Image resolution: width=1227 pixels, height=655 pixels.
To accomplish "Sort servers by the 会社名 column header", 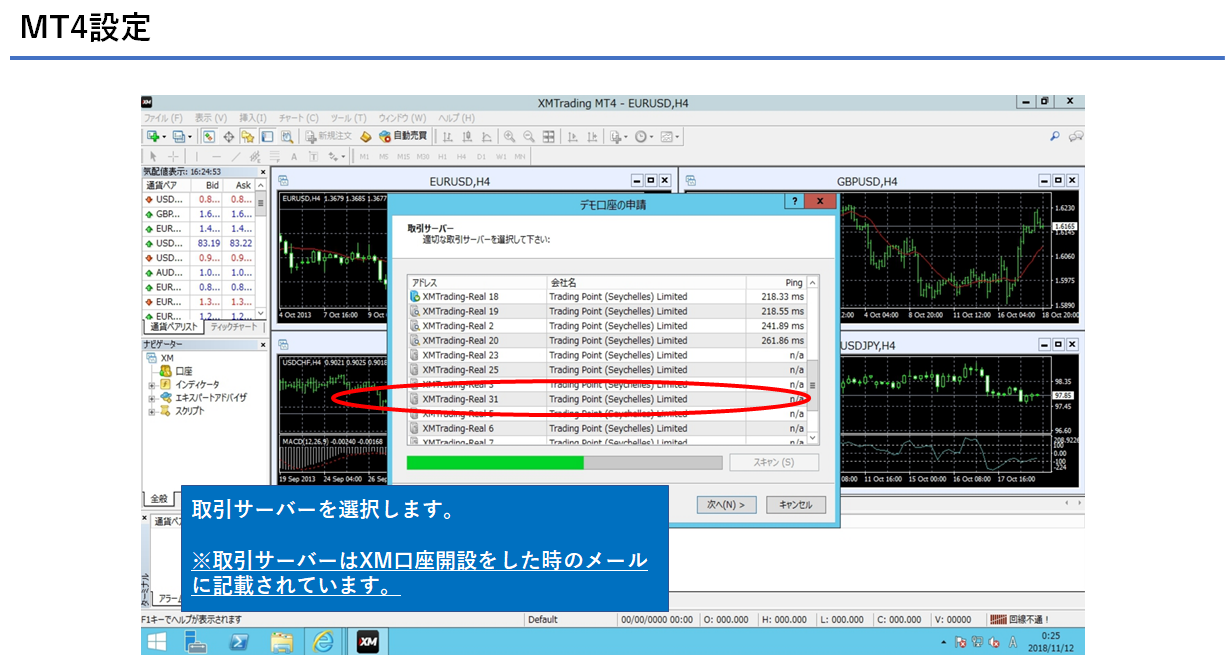I will (646, 283).
